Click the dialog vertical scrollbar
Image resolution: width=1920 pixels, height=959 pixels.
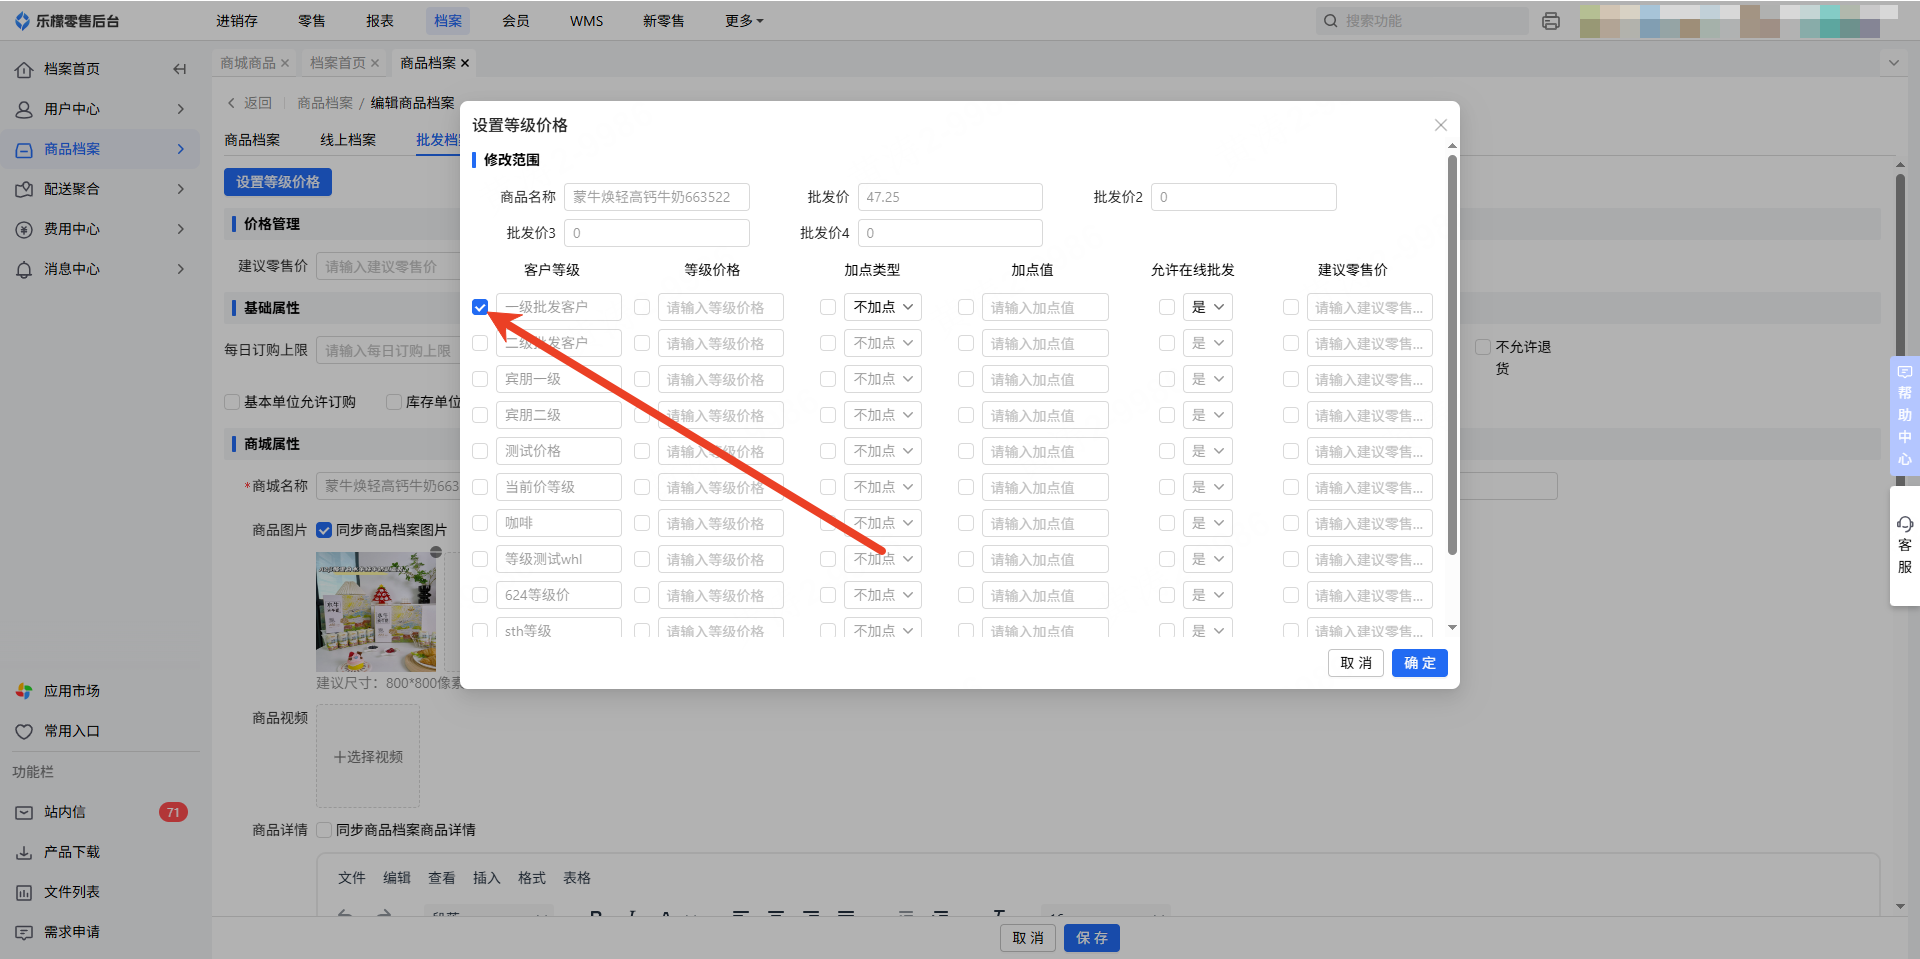(x=1452, y=355)
